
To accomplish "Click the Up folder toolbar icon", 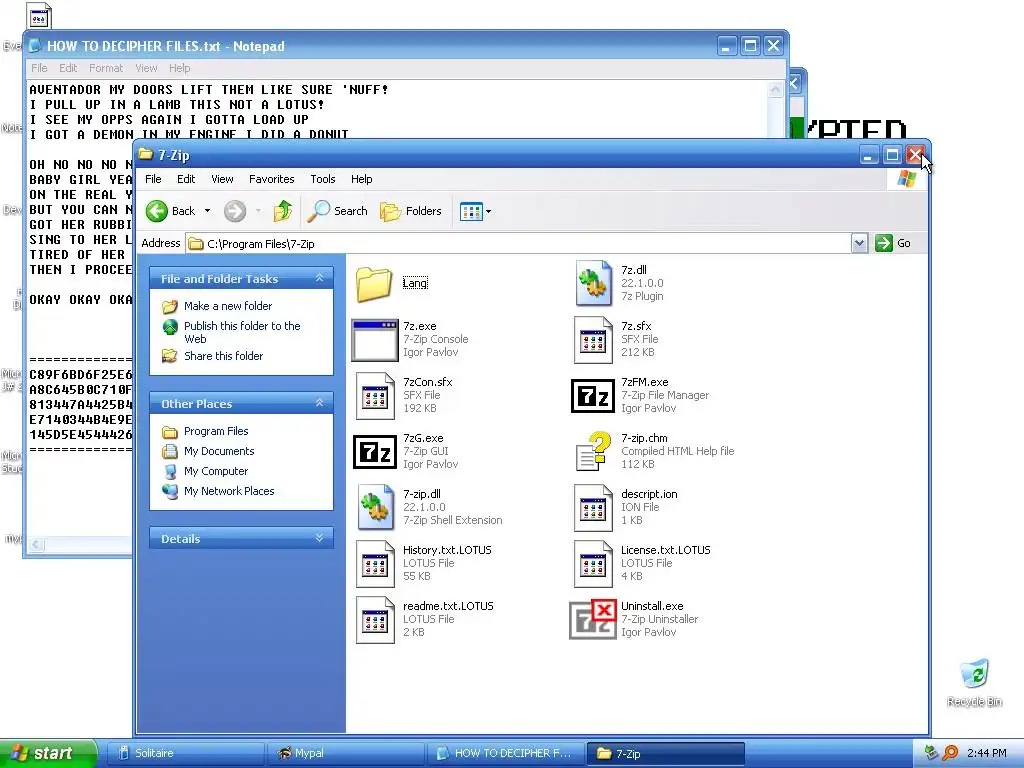I will (x=282, y=211).
